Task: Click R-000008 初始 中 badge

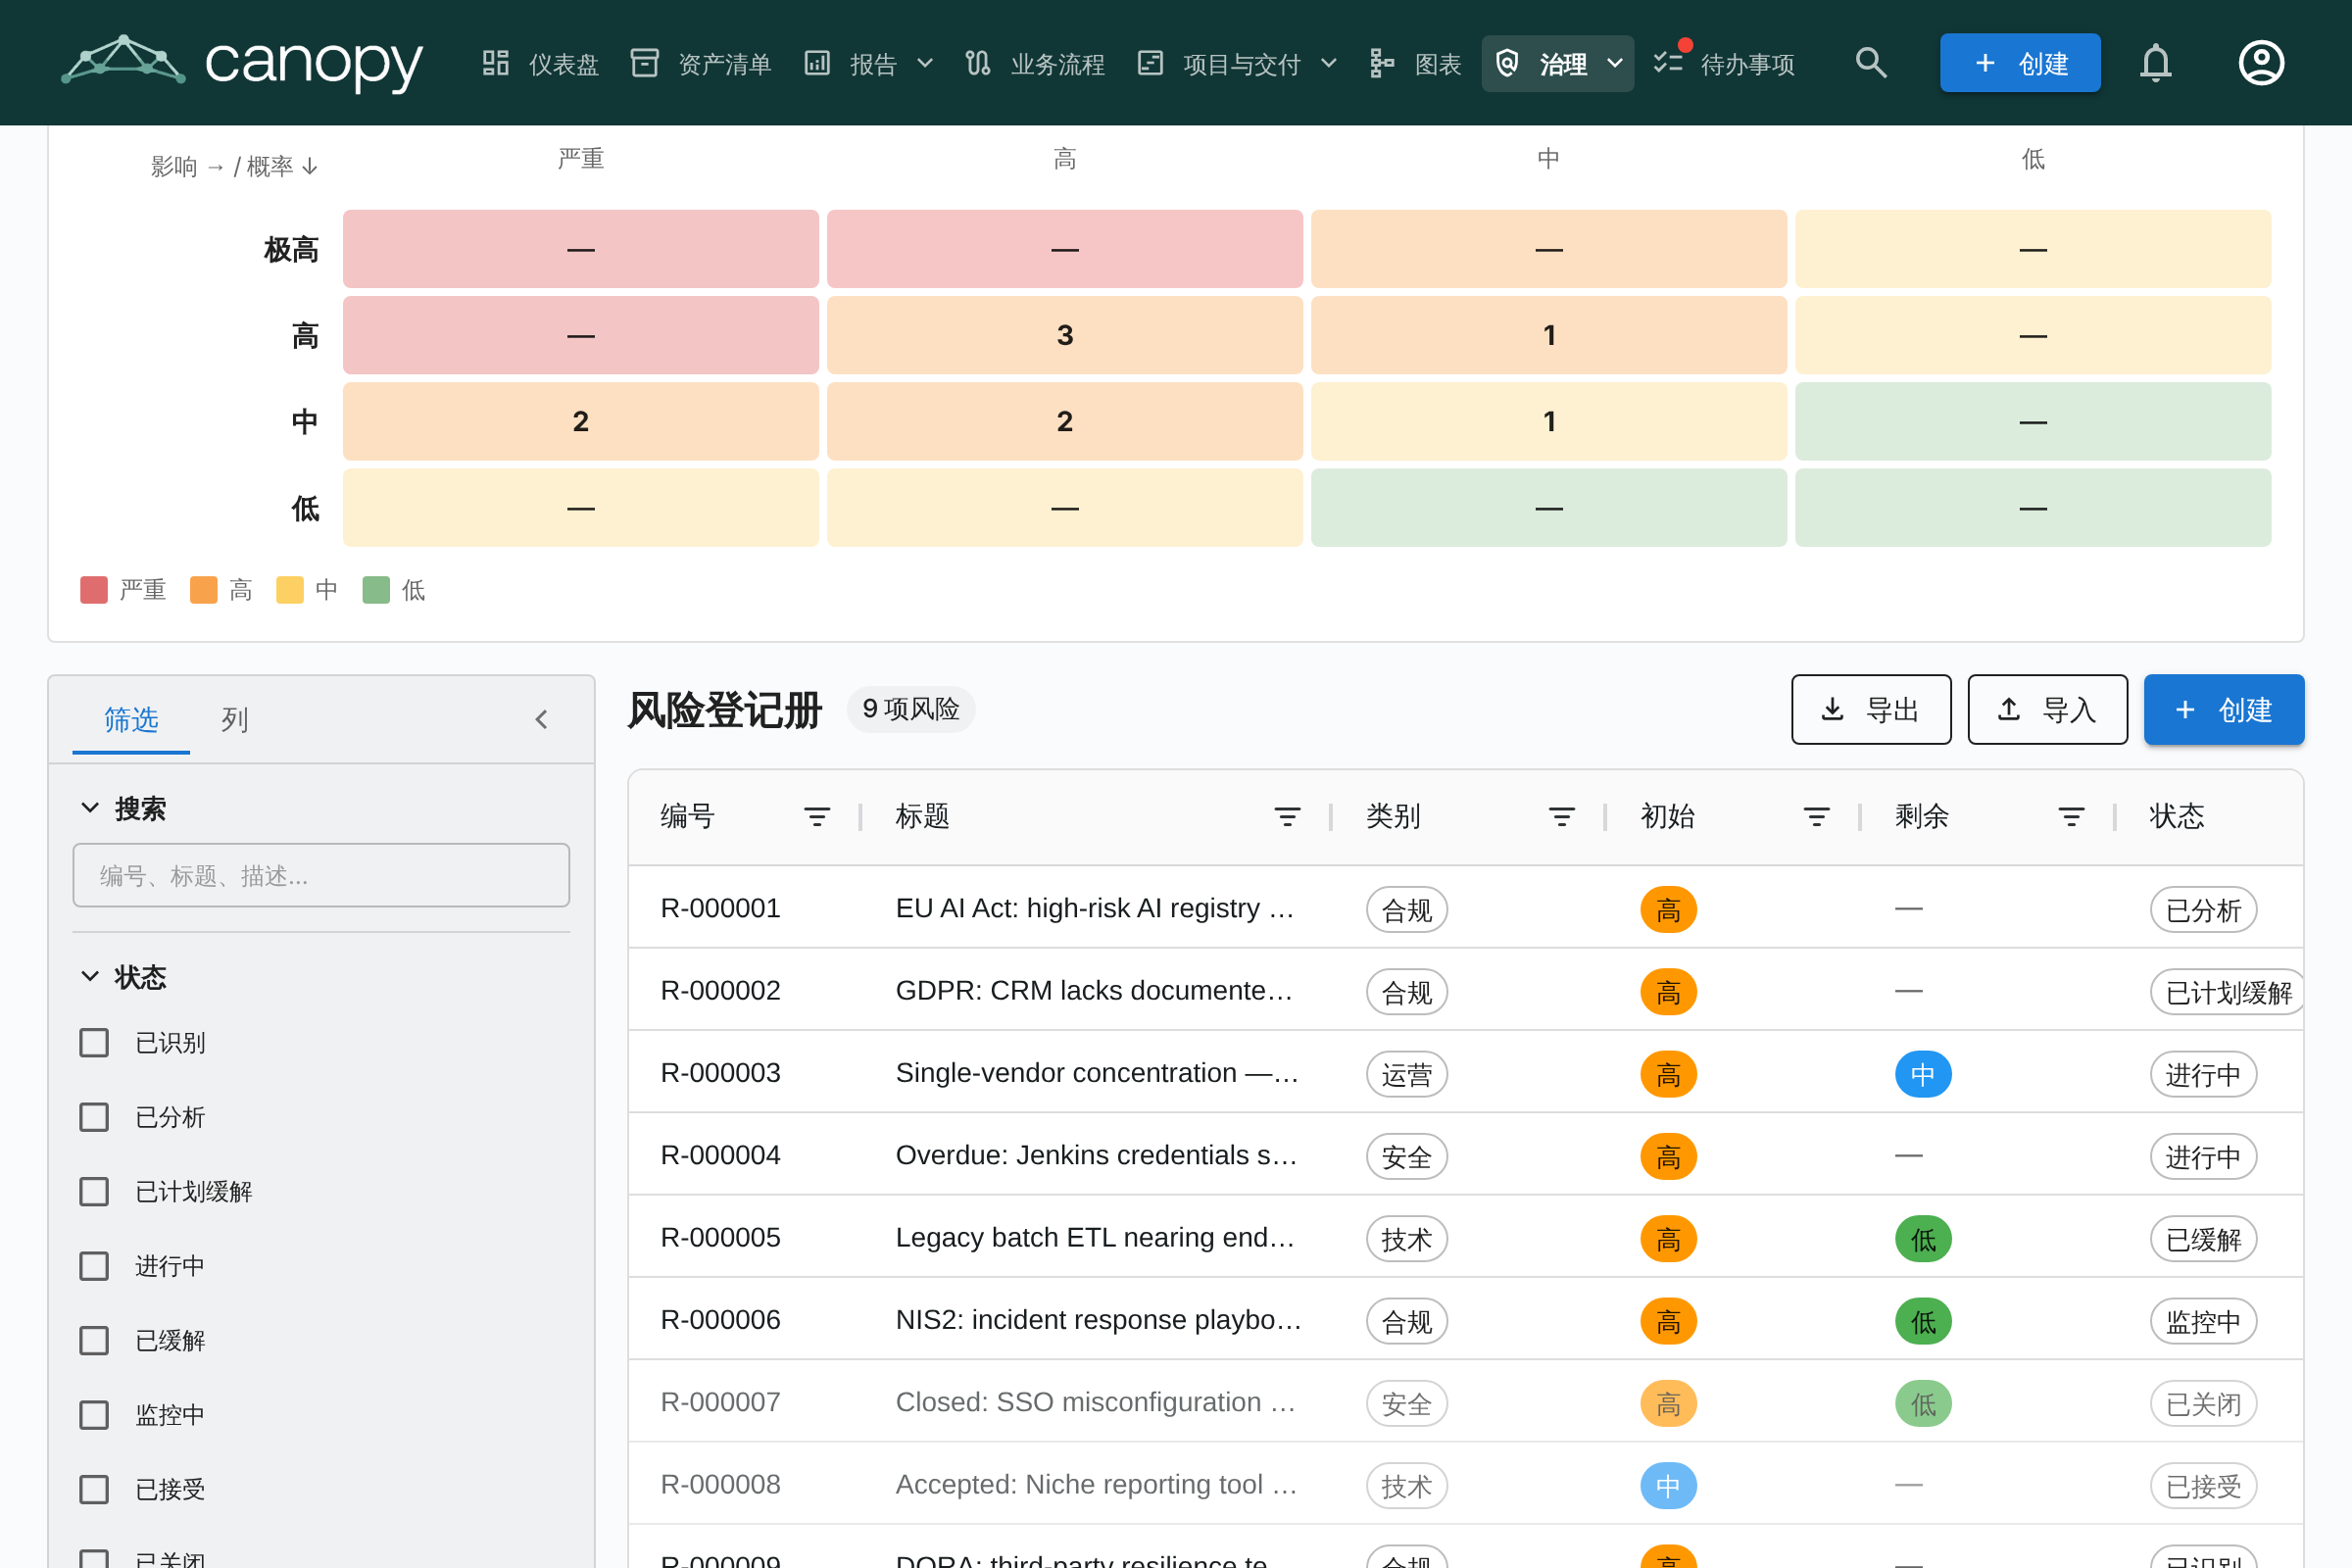Action: click(1668, 1486)
